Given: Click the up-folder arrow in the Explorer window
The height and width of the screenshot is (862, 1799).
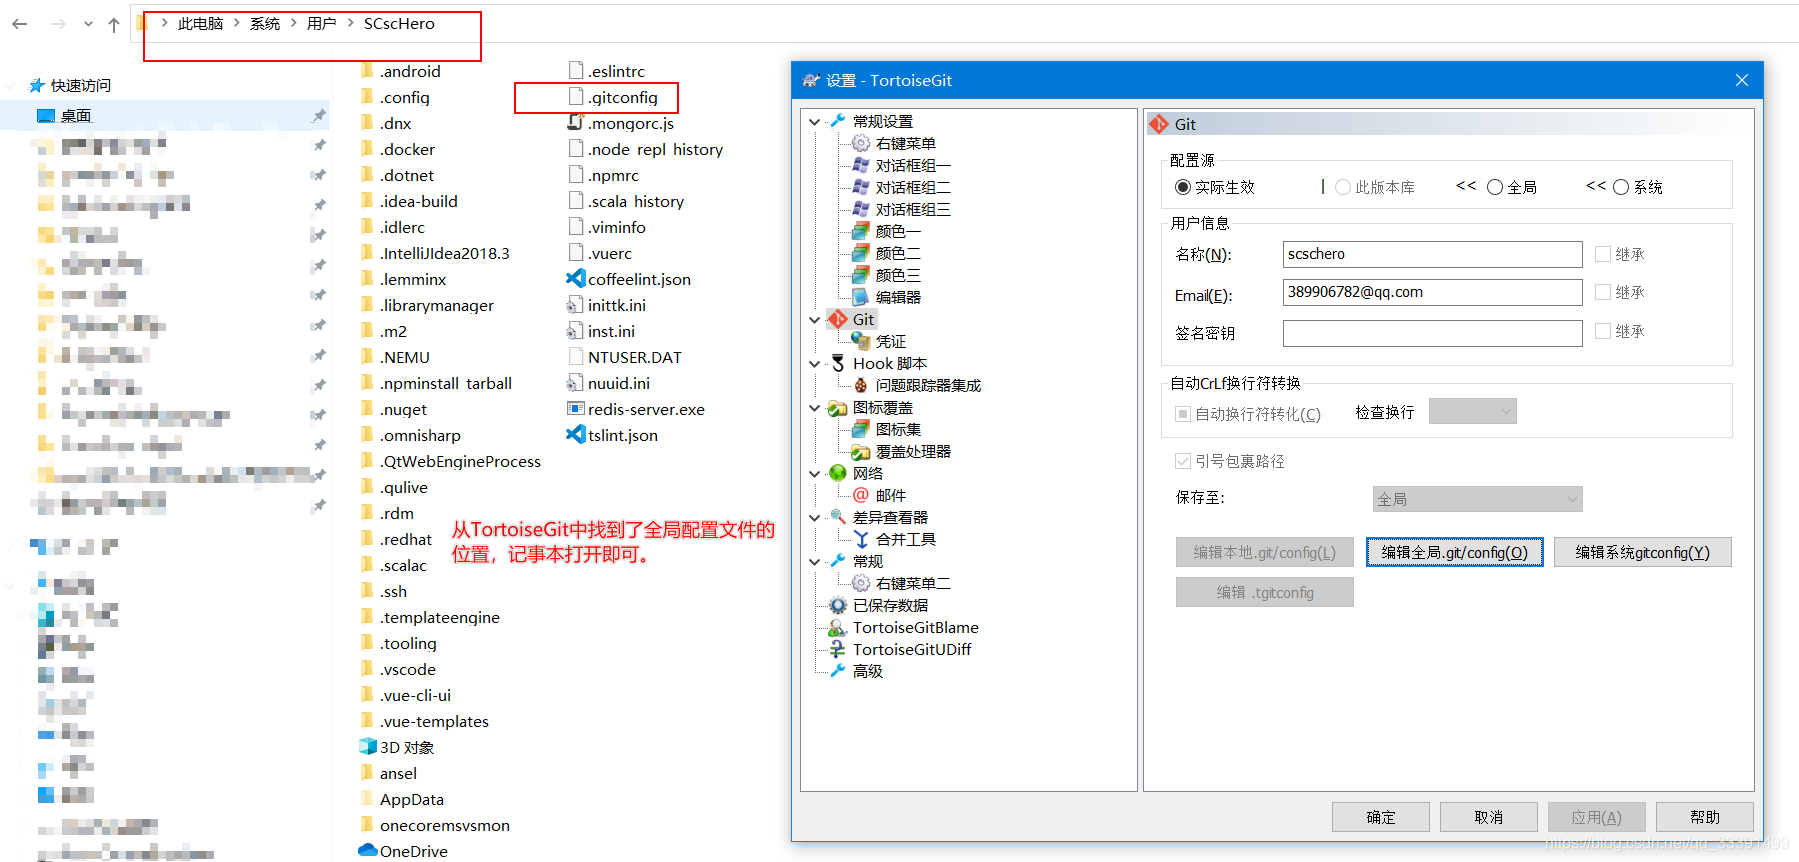Looking at the screenshot, I should [x=114, y=24].
